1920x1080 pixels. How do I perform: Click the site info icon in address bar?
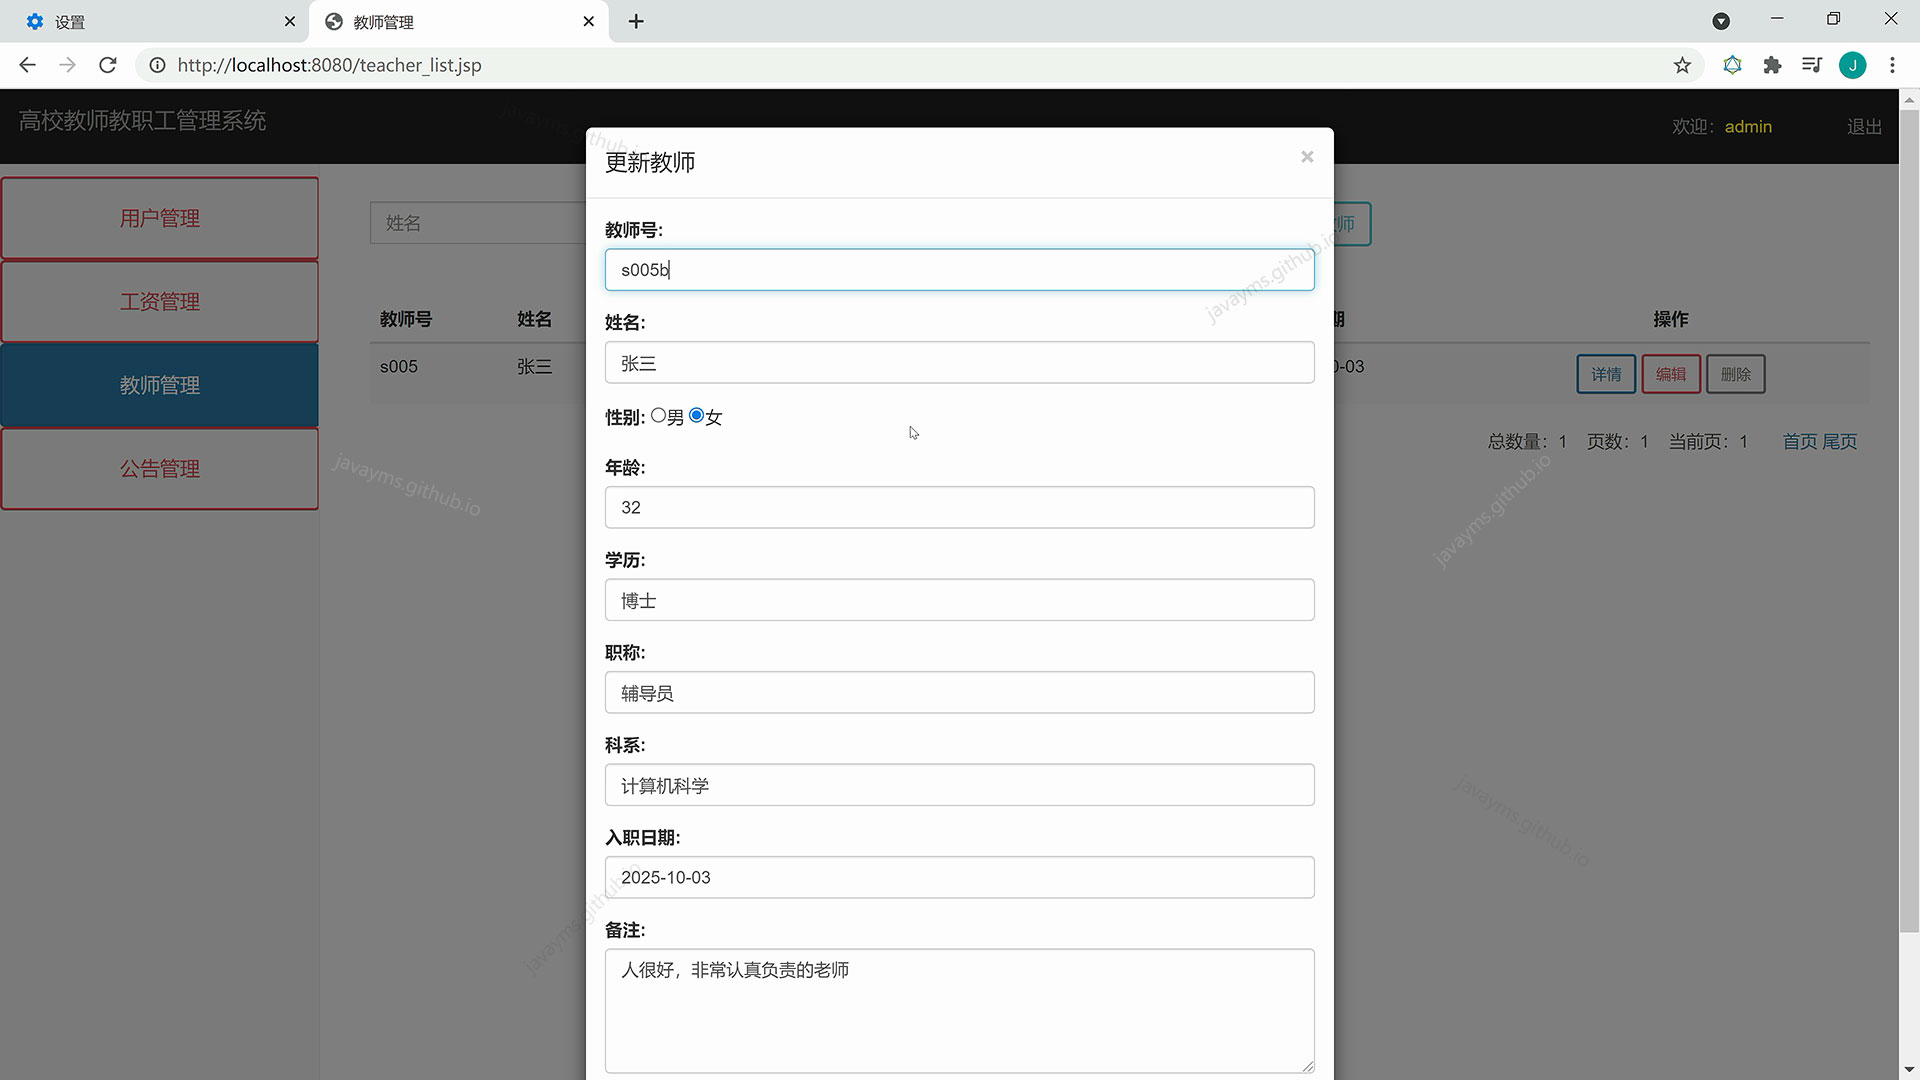click(157, 64)
